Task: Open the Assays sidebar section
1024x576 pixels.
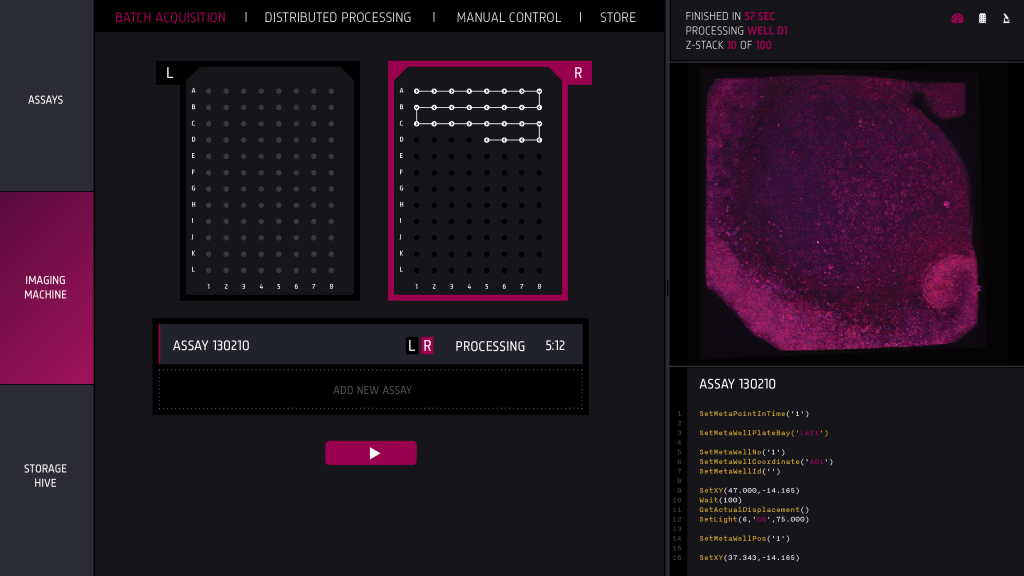Action: 46,100
